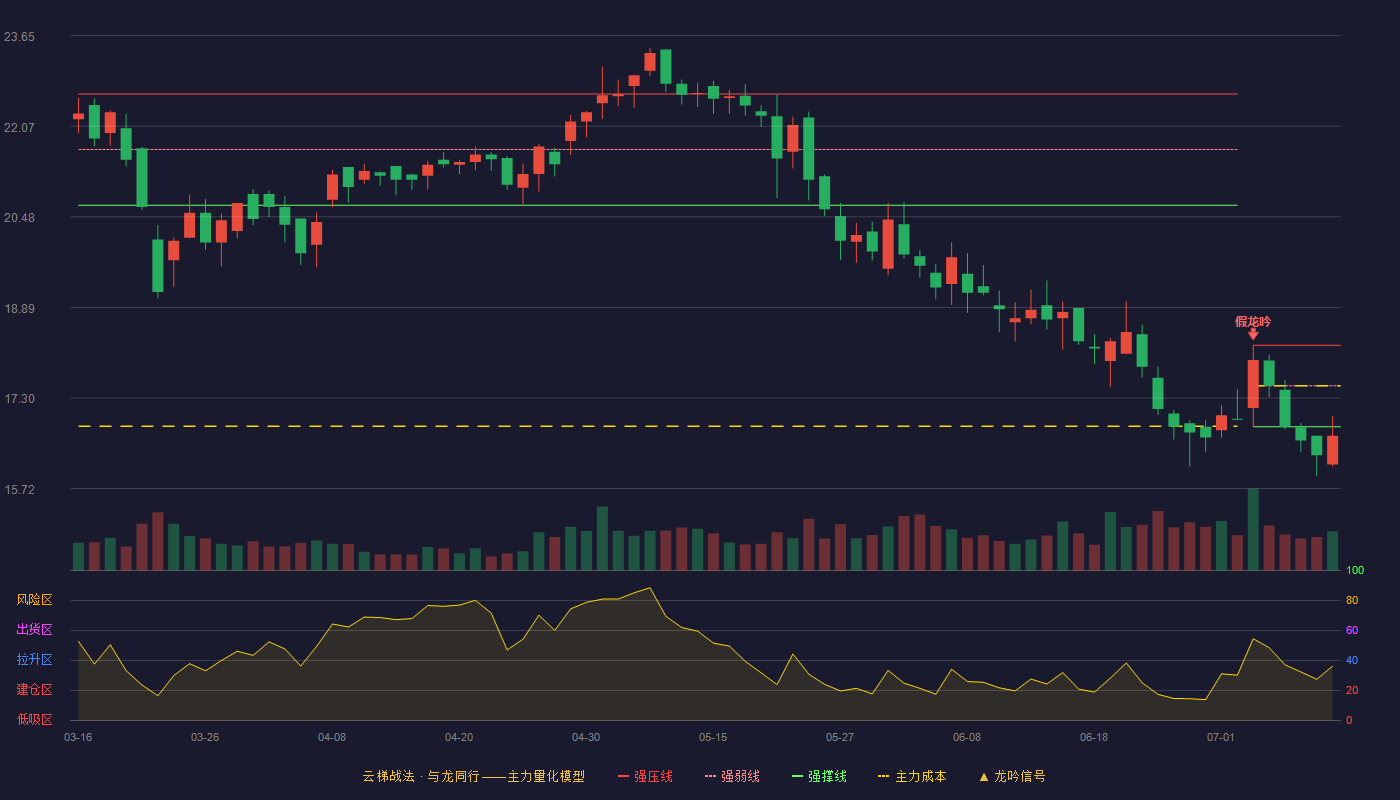This screenshot has width=1400, height=800.
Task: Click the 龙吟信号 triangle legend icon
Action: click(984, 776)
